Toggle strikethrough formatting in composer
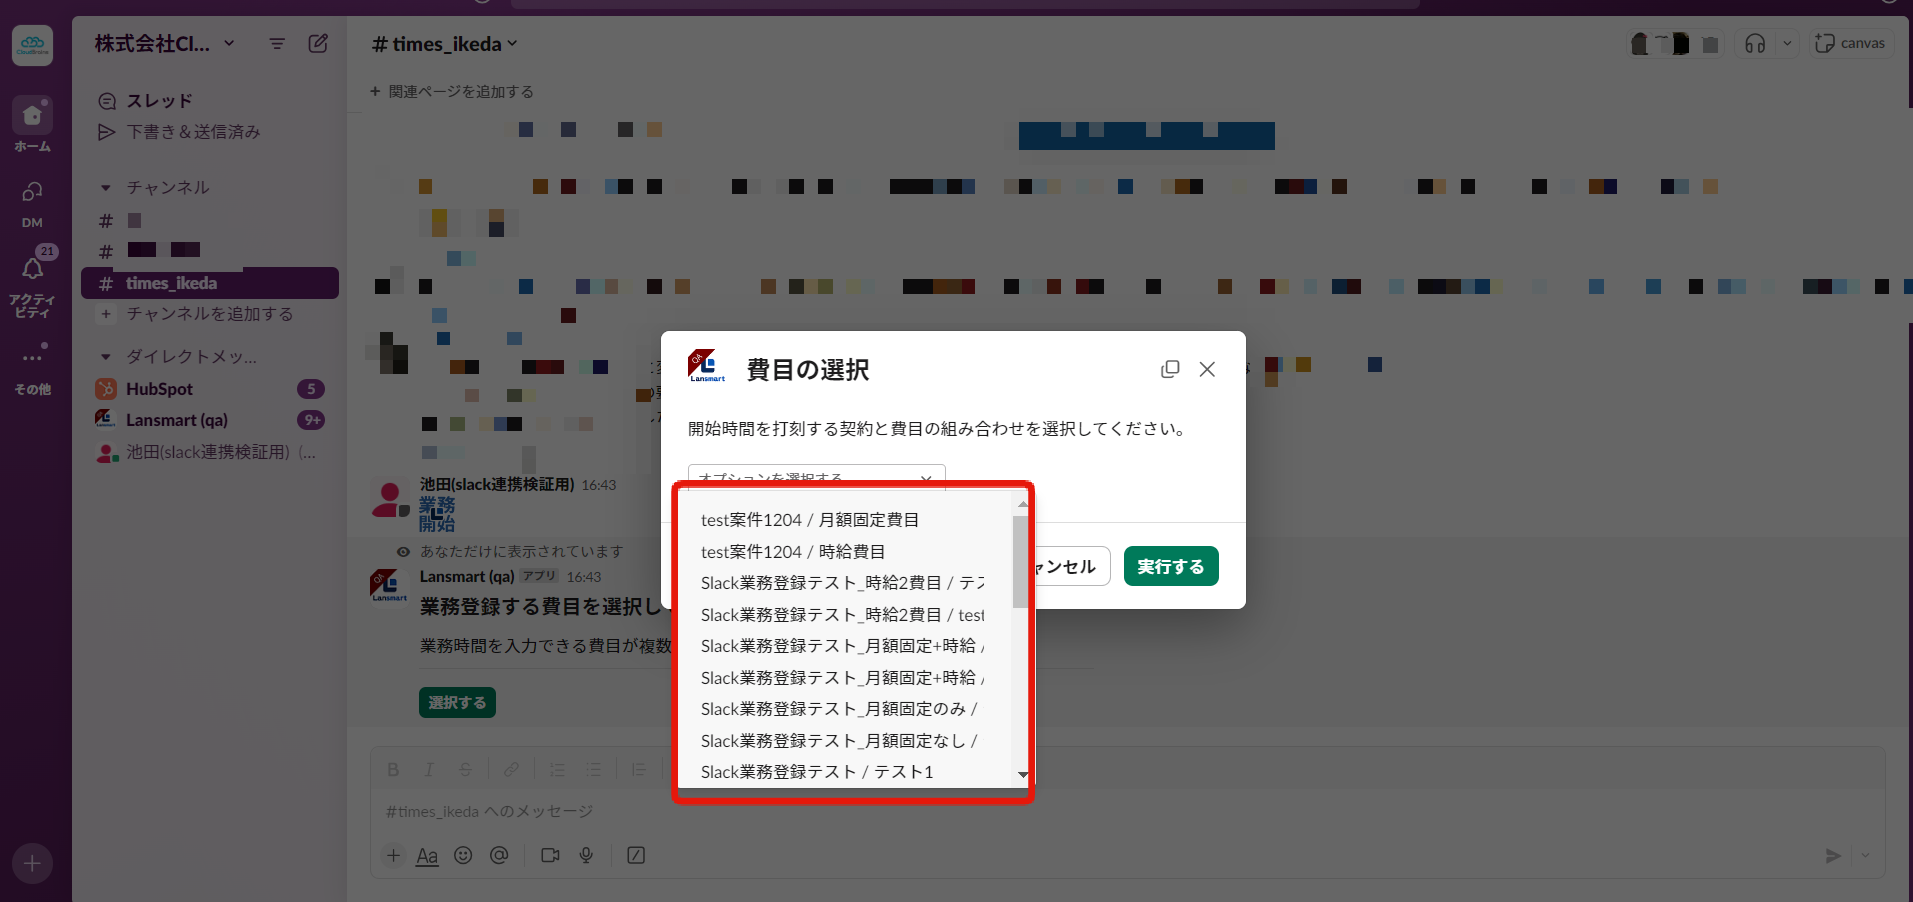 click(x=465, y=769)
